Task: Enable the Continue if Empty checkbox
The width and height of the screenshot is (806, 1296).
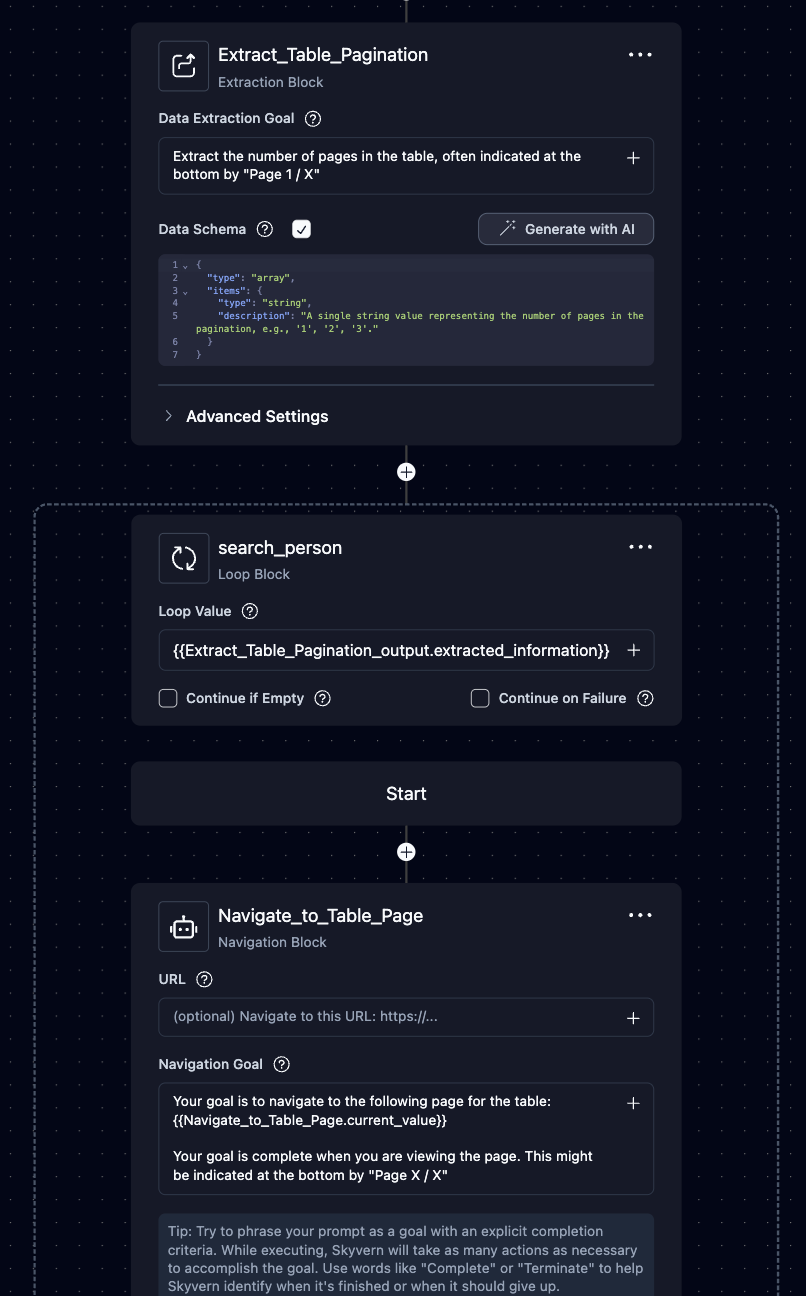Action: pos(168,698)
